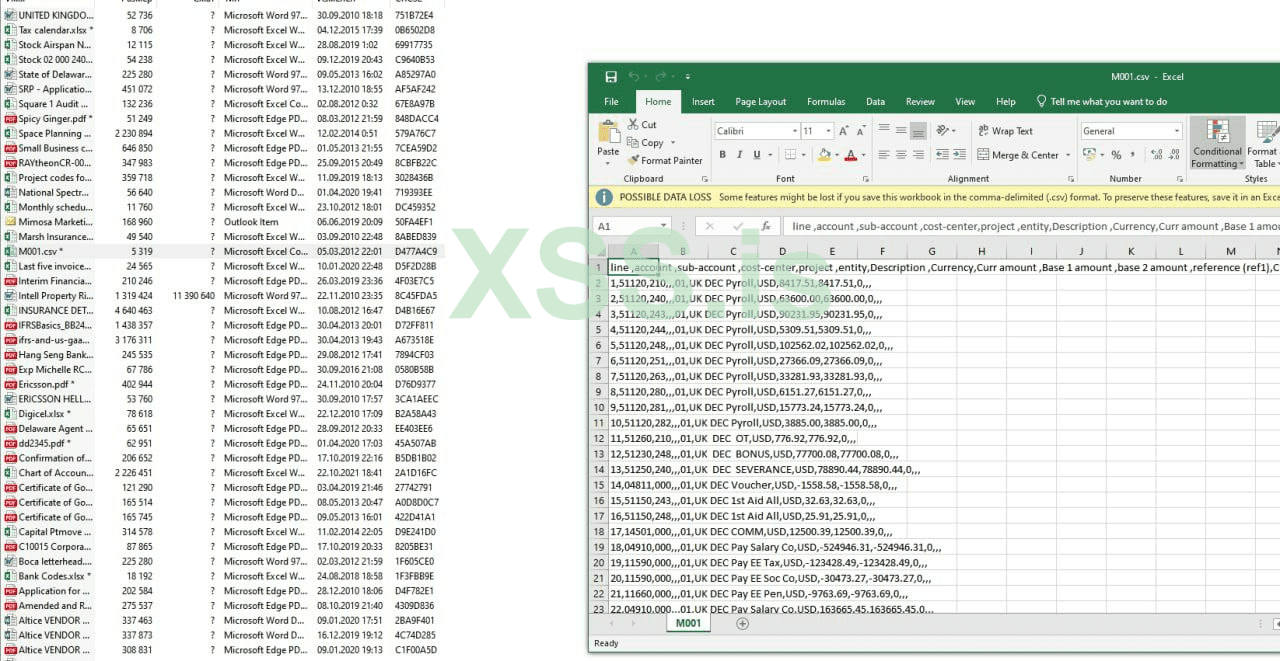
Task: Click Decrease Decimal icon
Action: [x=1172, y=155]
